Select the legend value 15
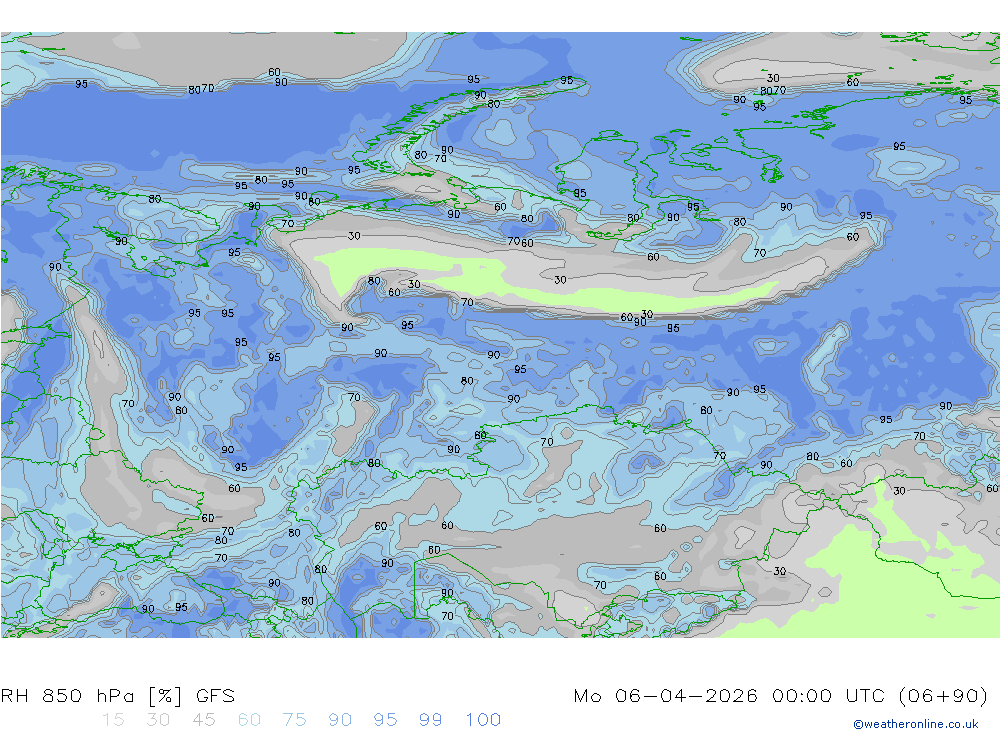 (113, 720)
